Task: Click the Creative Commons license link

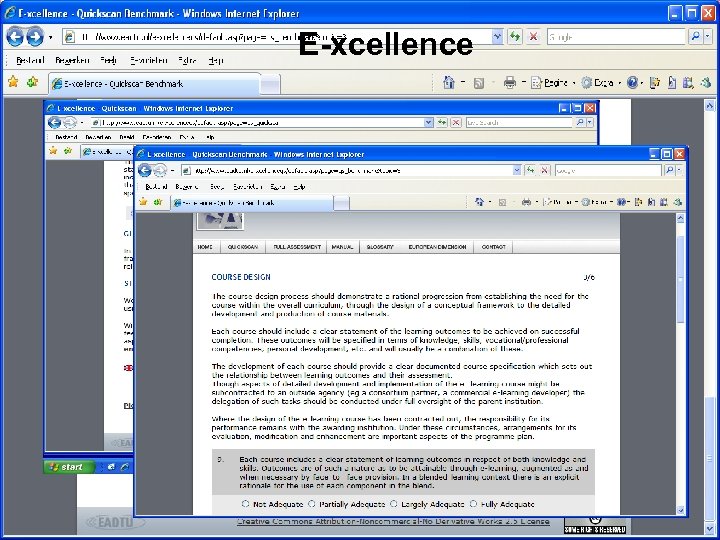Action: (x=393, y=522)
